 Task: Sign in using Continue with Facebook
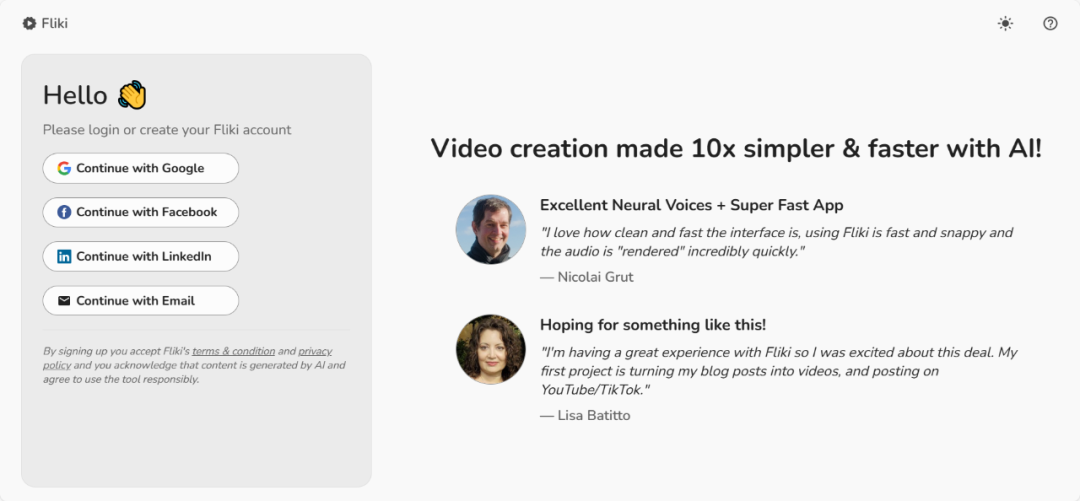point(141,212)
